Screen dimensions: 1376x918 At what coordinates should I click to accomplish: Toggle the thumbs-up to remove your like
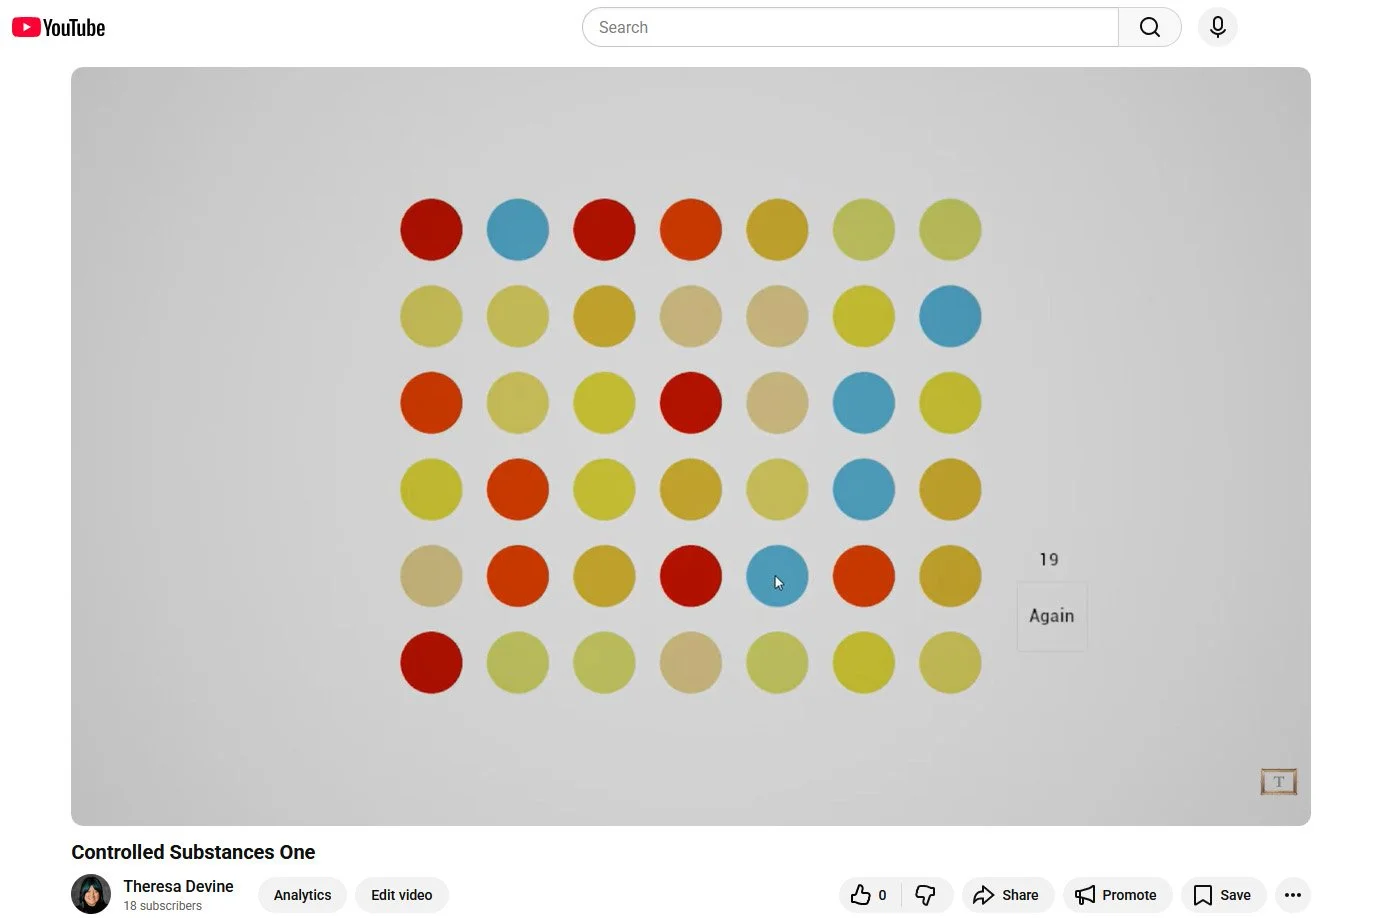click(860, 895)
